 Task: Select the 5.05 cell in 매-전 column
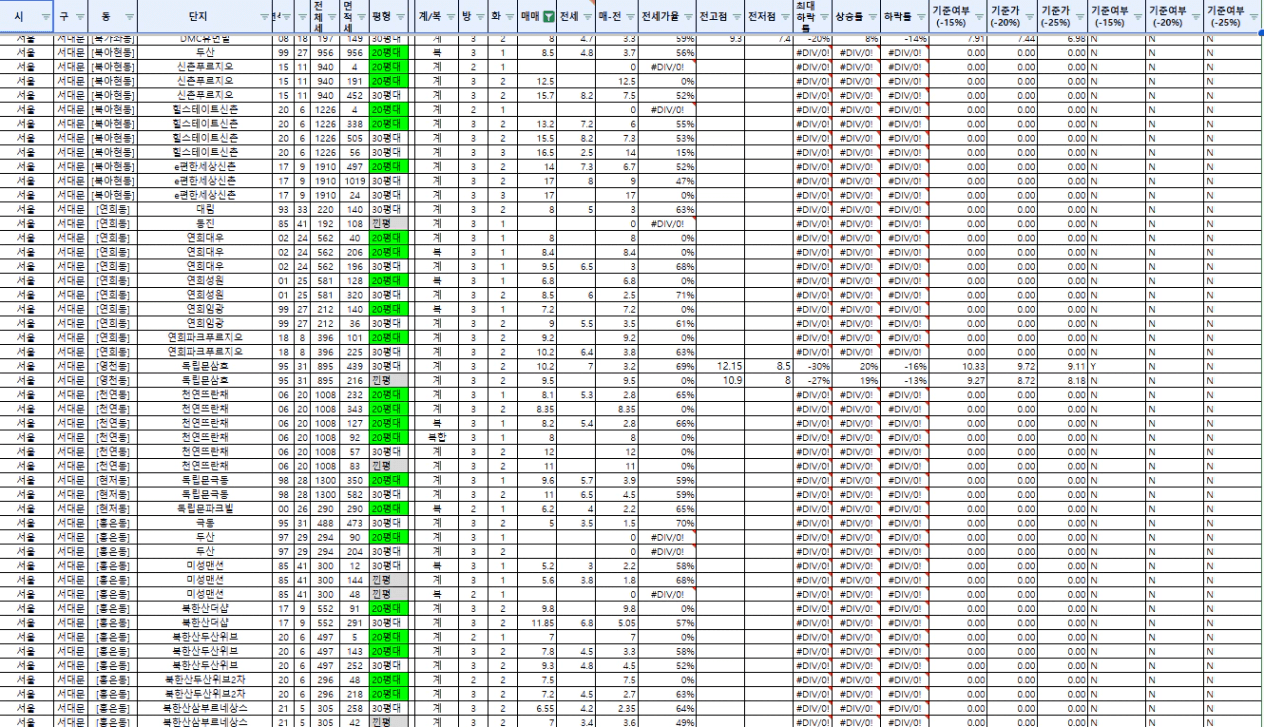point(616,621)
